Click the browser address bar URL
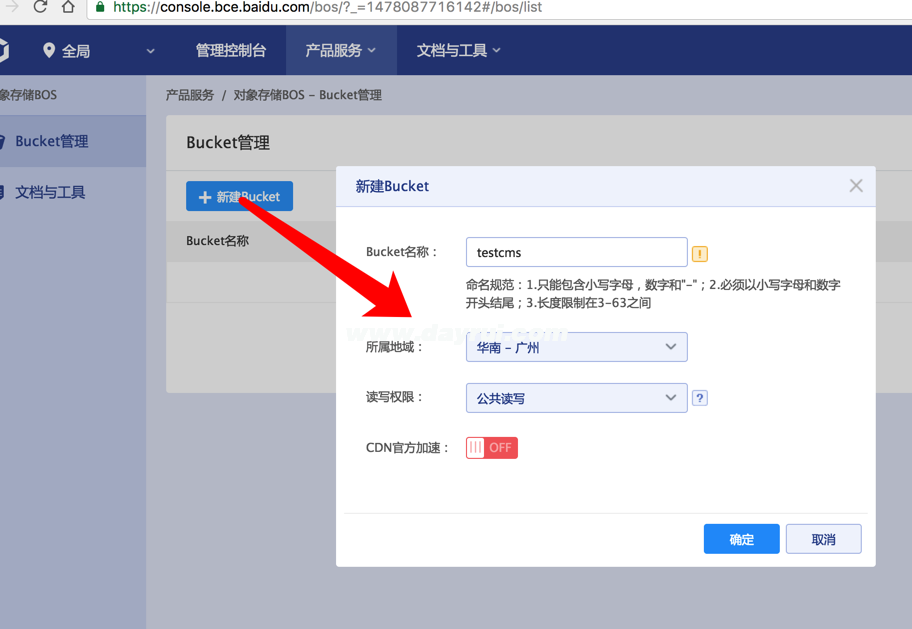912x629 pixels. [x=327, y=7]
